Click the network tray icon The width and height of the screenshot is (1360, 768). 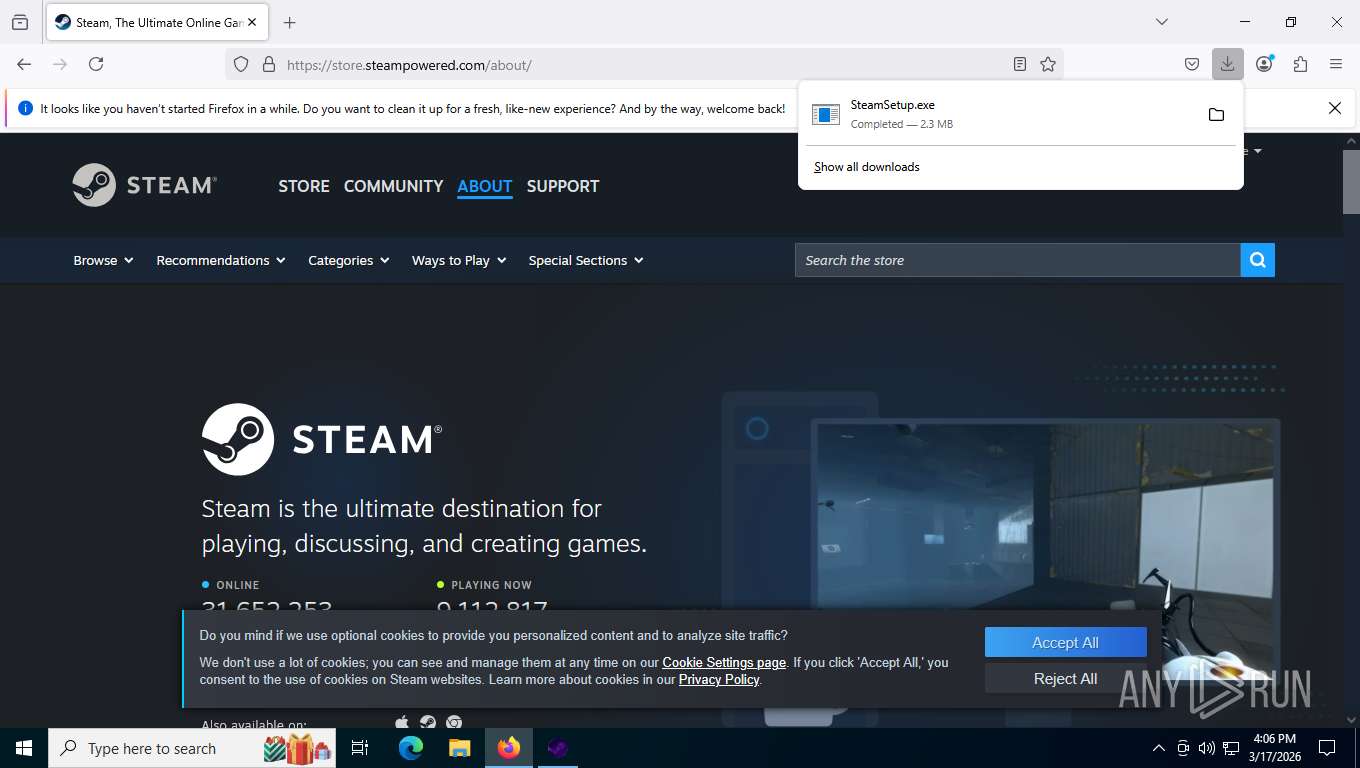[x=1232, y=748]
